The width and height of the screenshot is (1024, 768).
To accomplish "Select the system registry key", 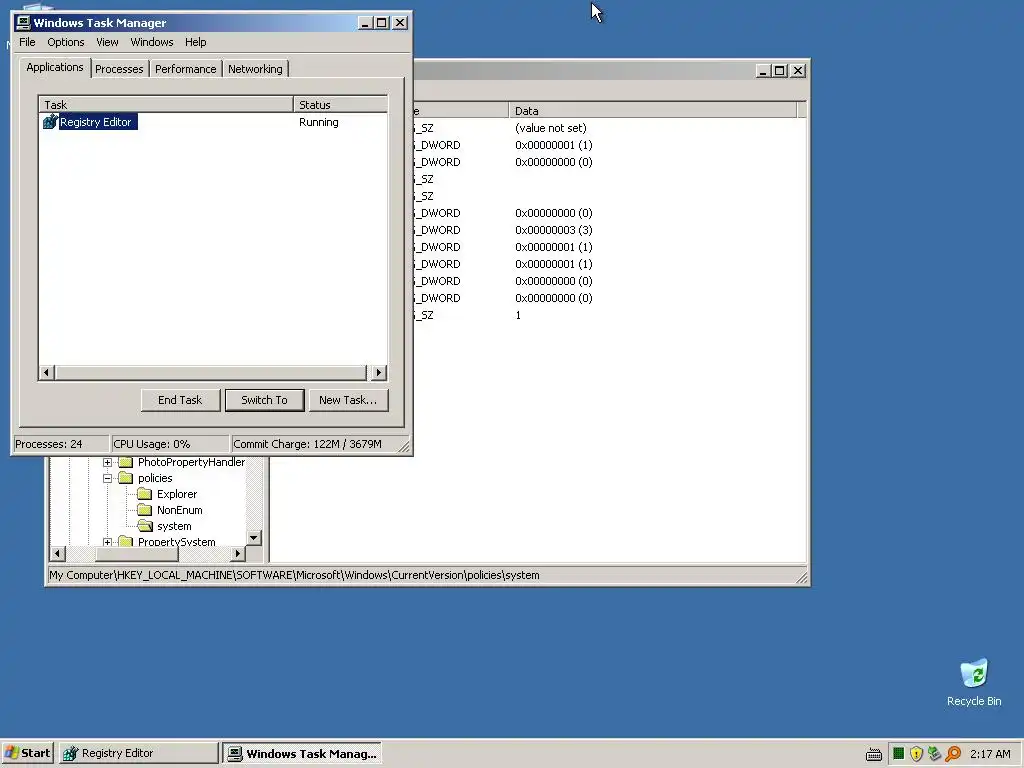I will tap(174, 526).
